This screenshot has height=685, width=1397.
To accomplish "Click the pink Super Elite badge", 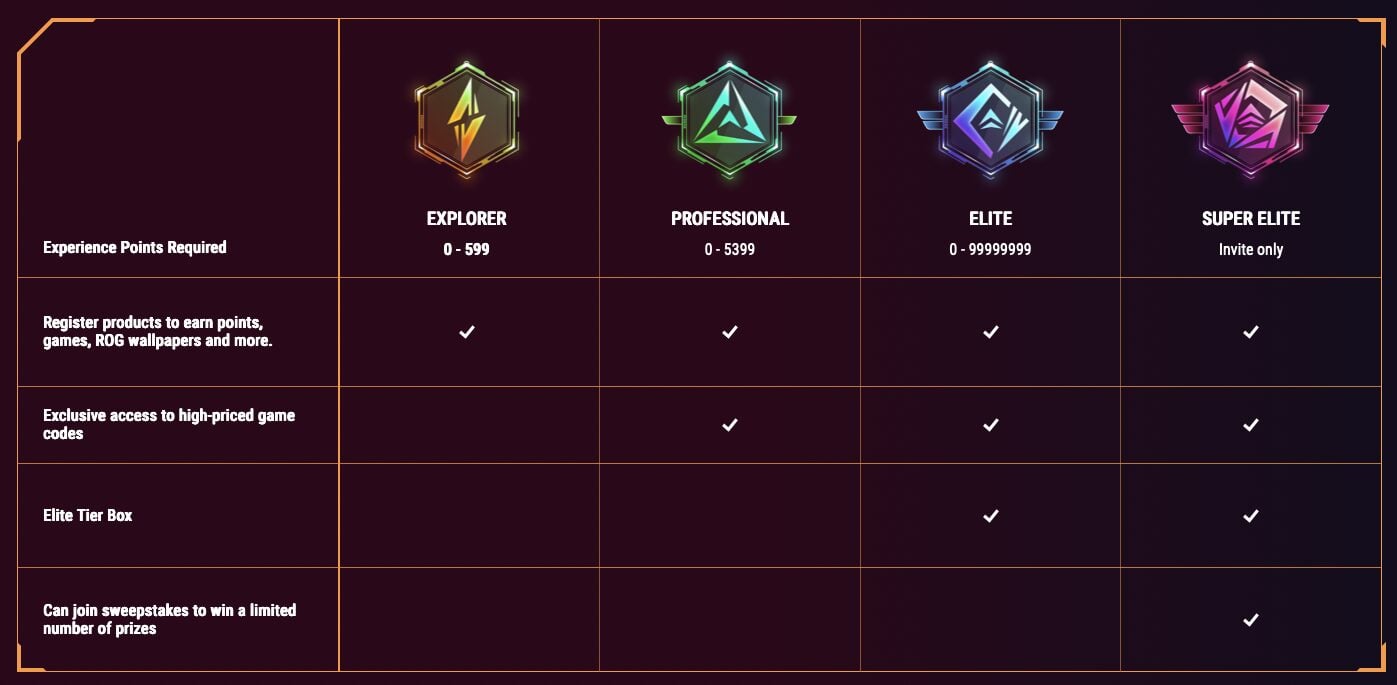I will click(x=1250, y=119).
